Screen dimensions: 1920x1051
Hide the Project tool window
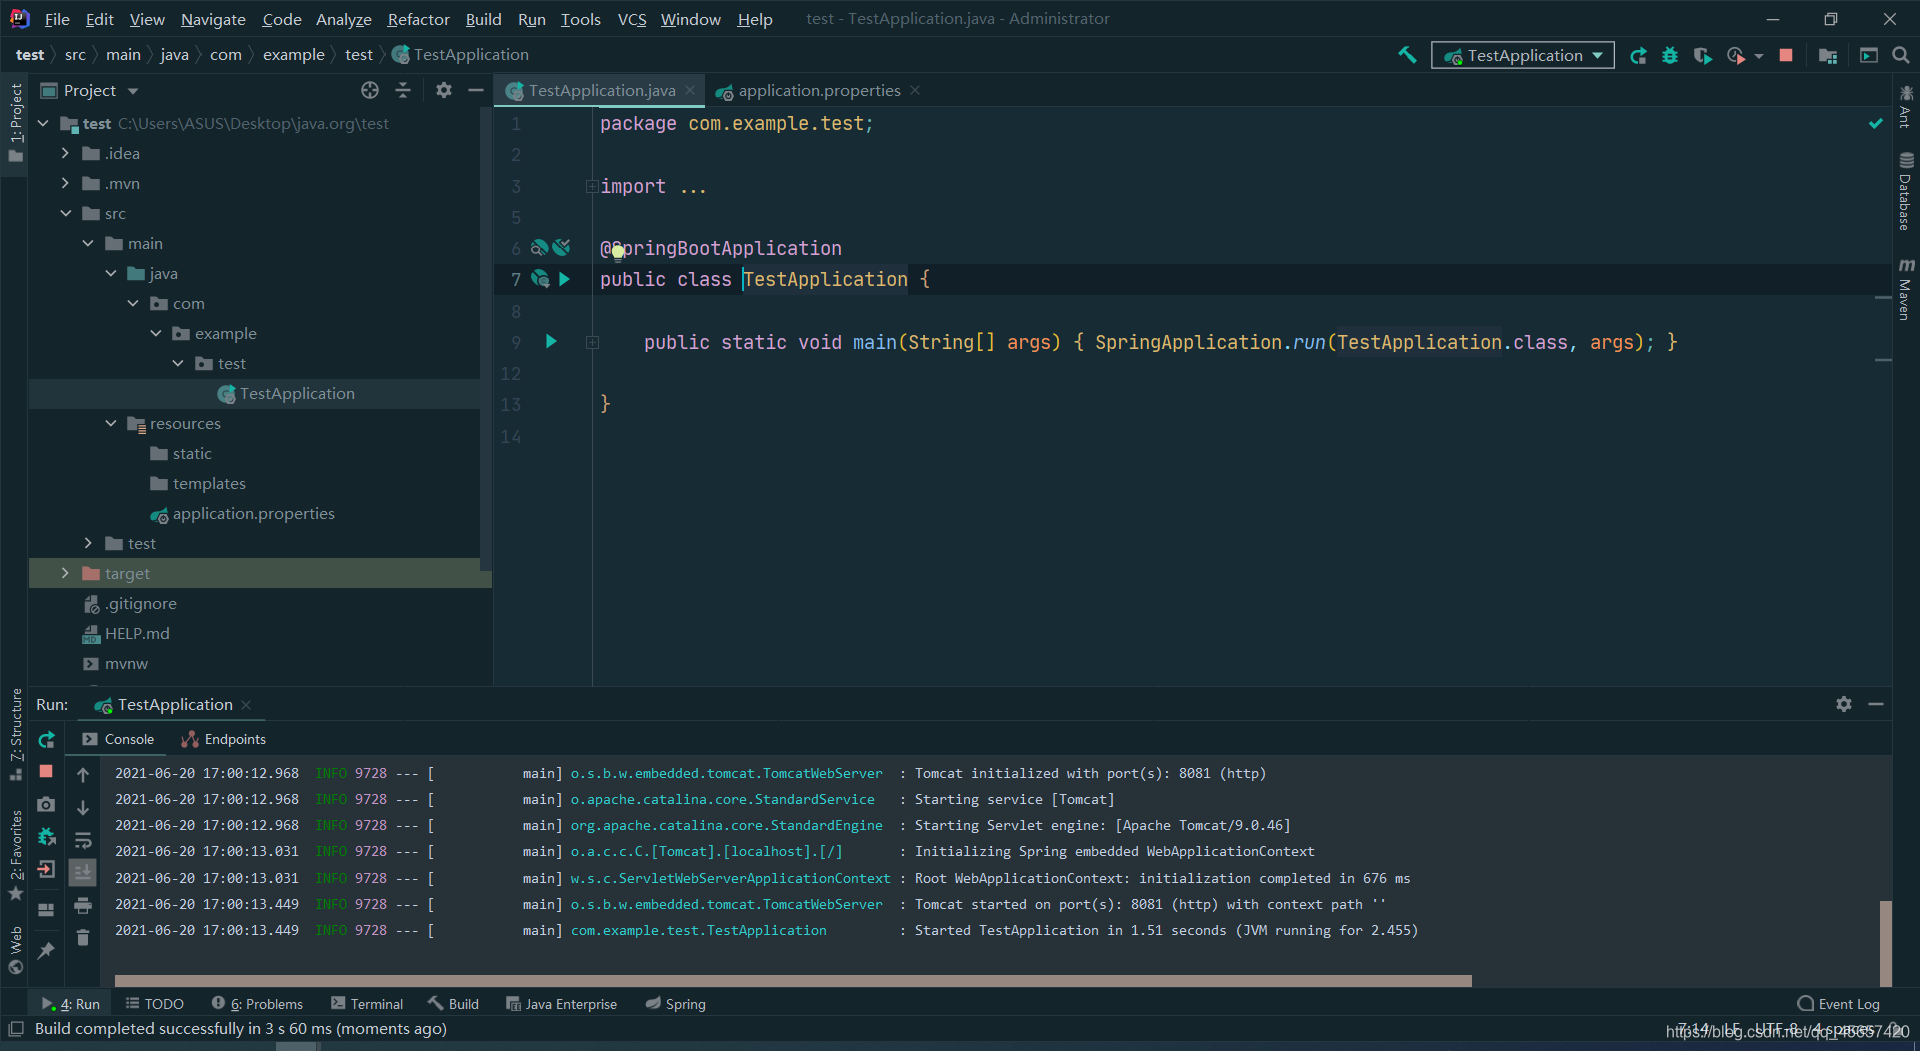[477, 90]
